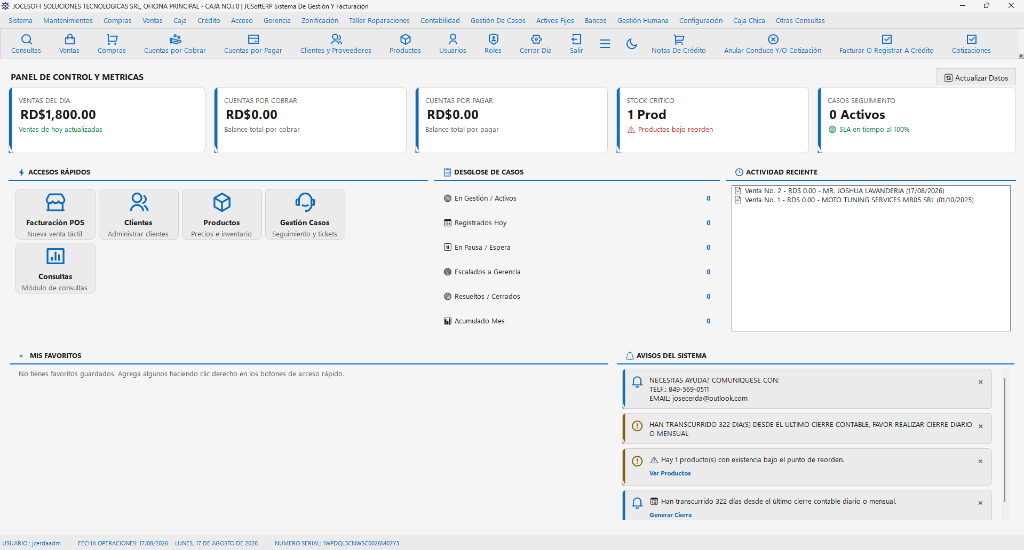Dismiss the punto de reorden notice
This screenshot has width=1024, height=550.
coord(980,461)
